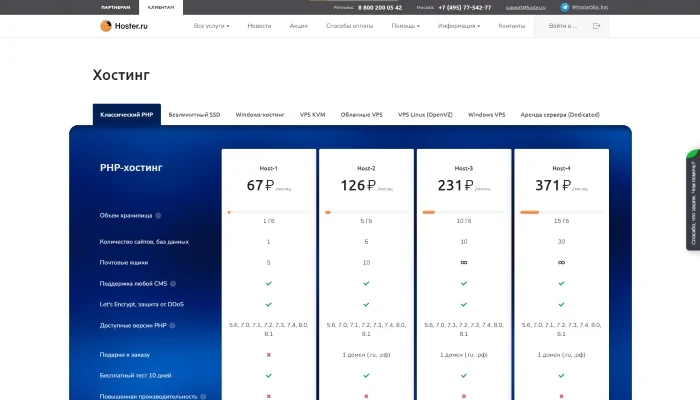Viewport: 700px width, 400px height.
Task: Click the Количество сайтов, баз данных label
Action: 144,242
